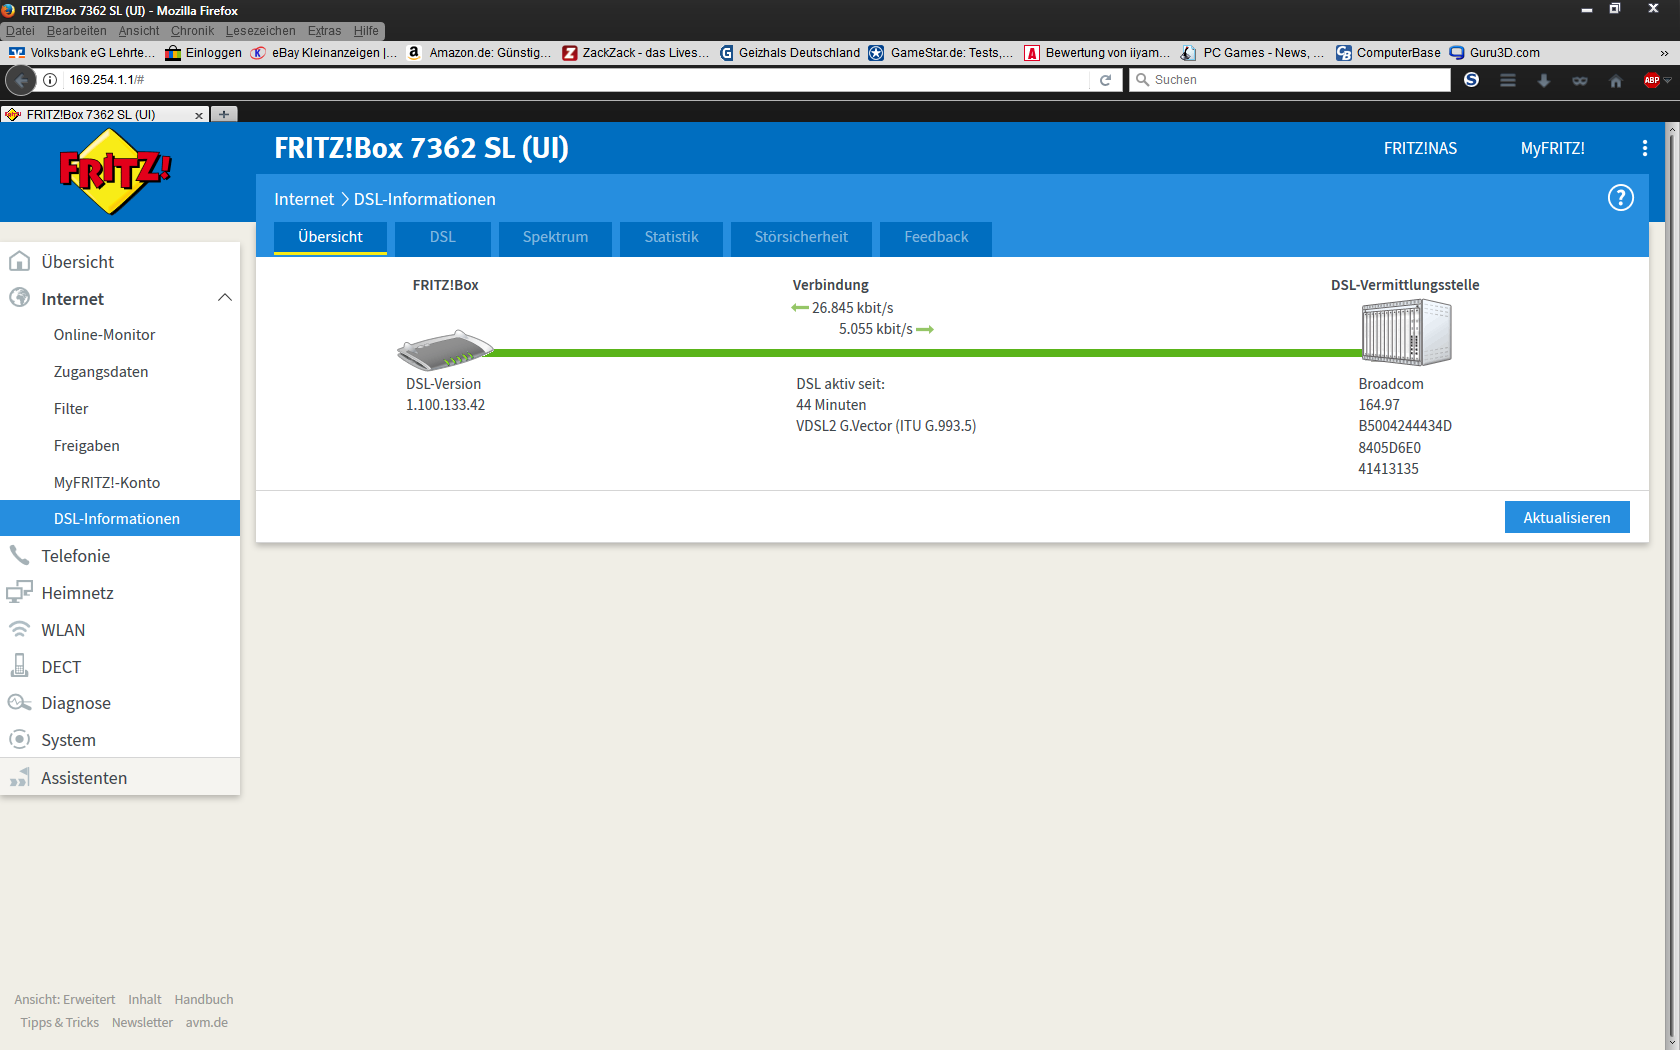Open the Datei menu
The width and height of the screenshot is (1680, 1050).
(x=20, y=31)
